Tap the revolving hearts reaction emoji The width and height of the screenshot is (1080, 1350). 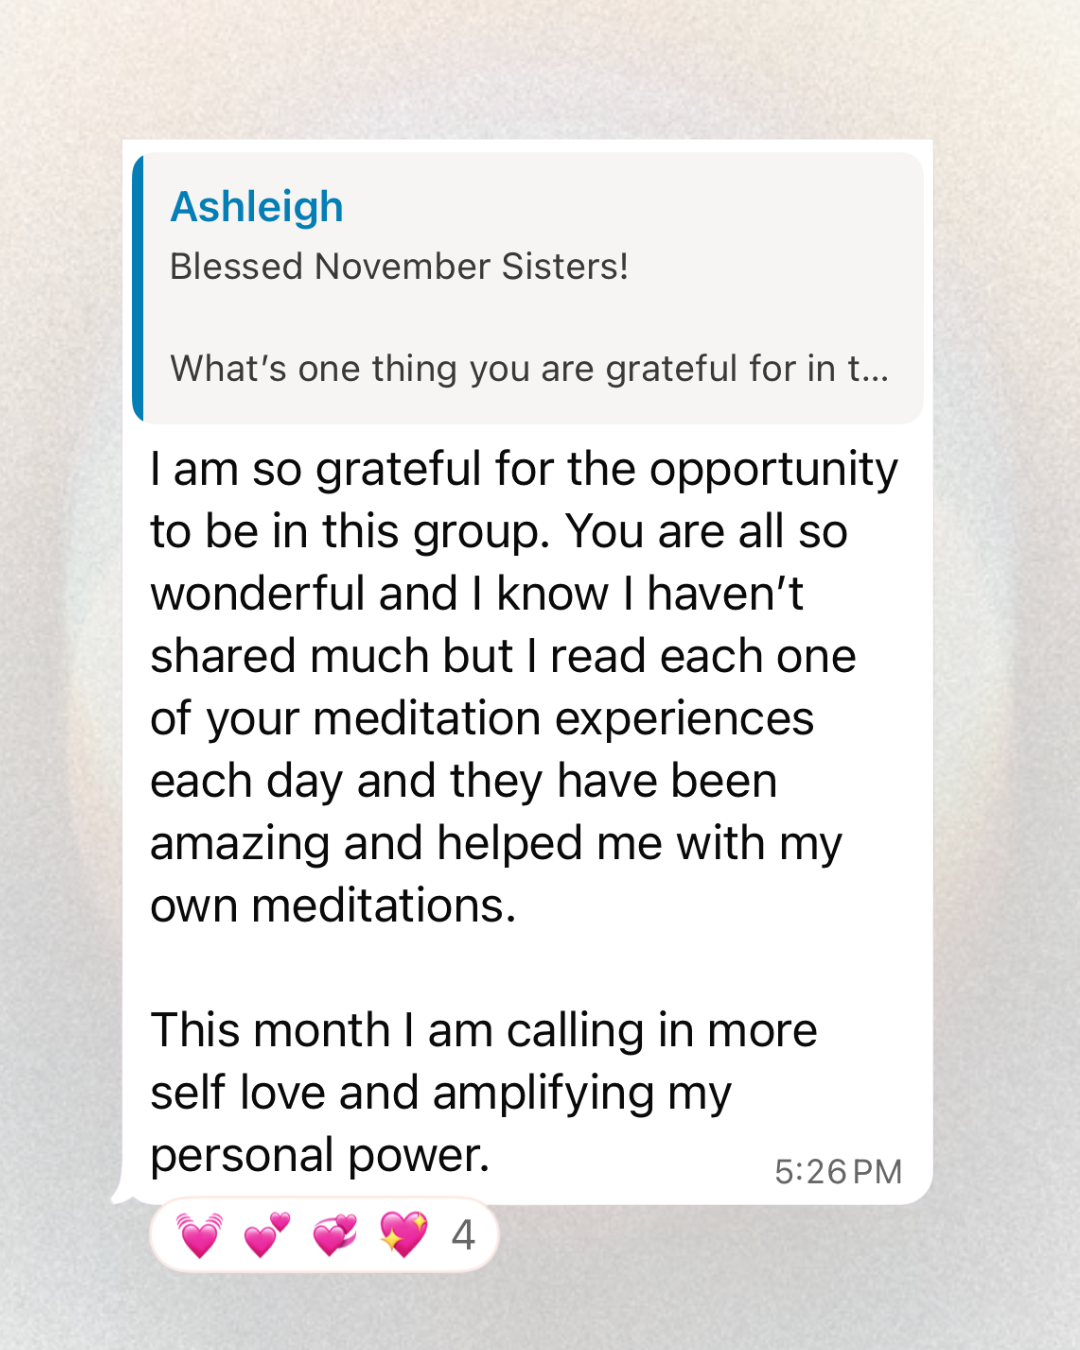(x=335, y=1235)
